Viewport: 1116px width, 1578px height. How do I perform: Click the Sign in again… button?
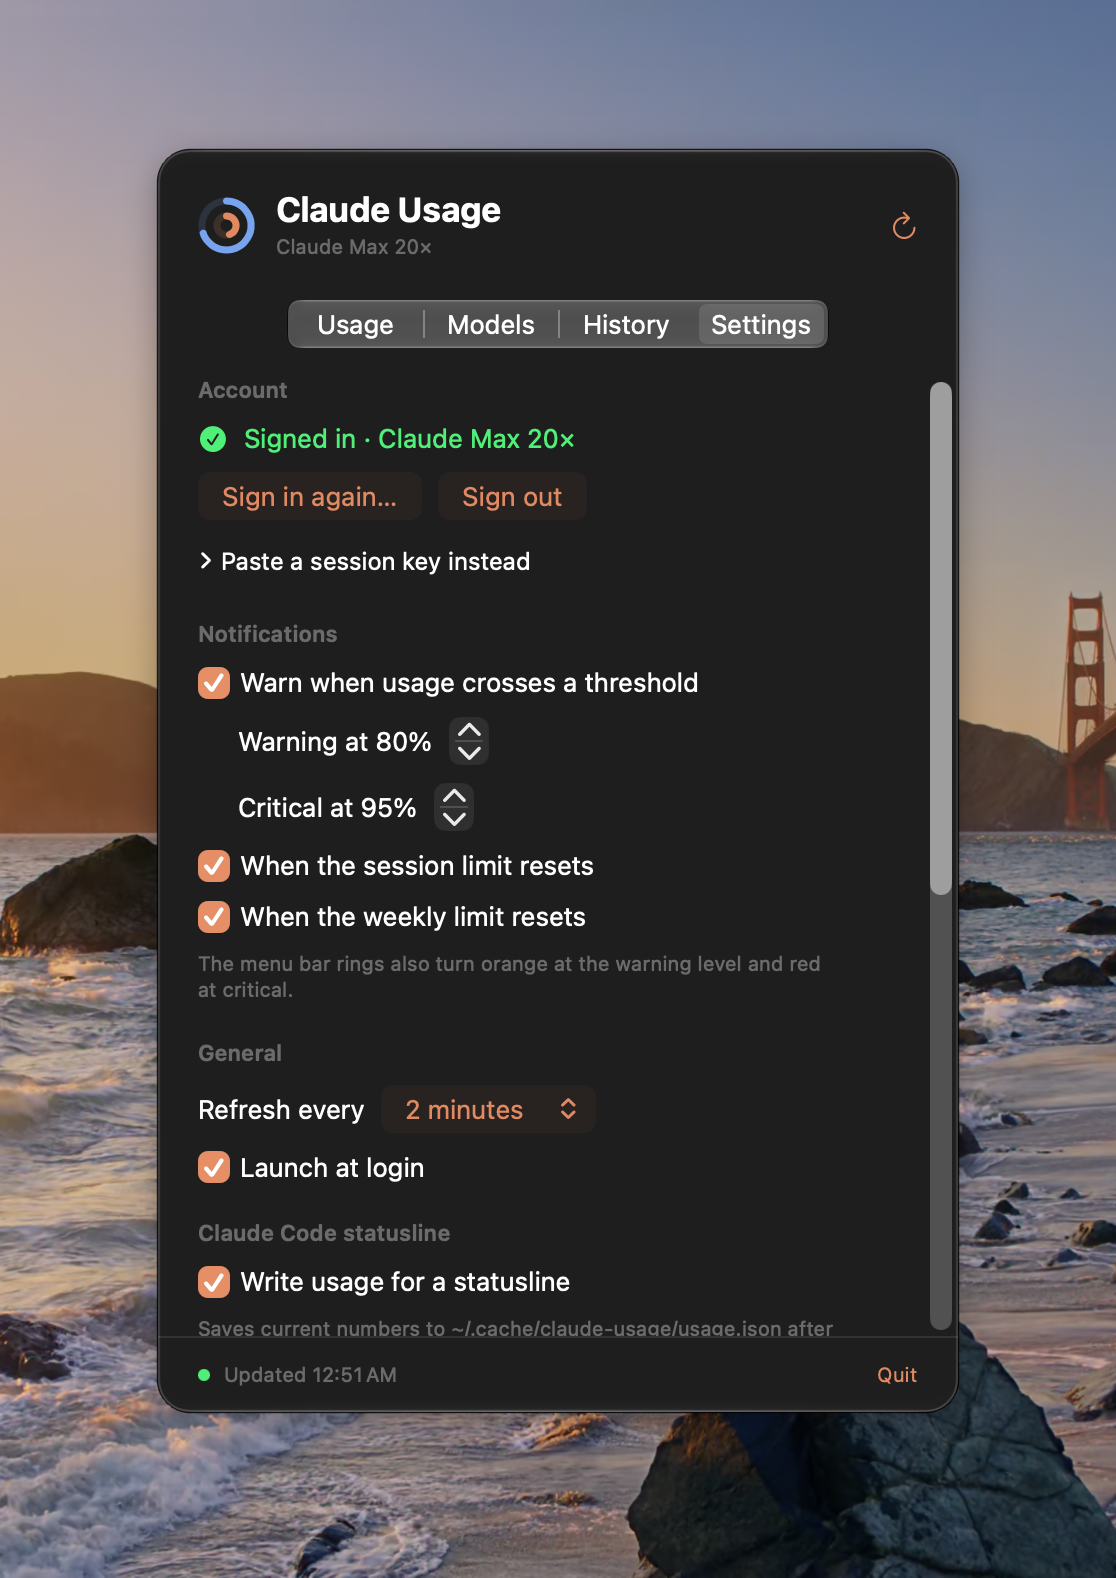[x=310, y=497]
